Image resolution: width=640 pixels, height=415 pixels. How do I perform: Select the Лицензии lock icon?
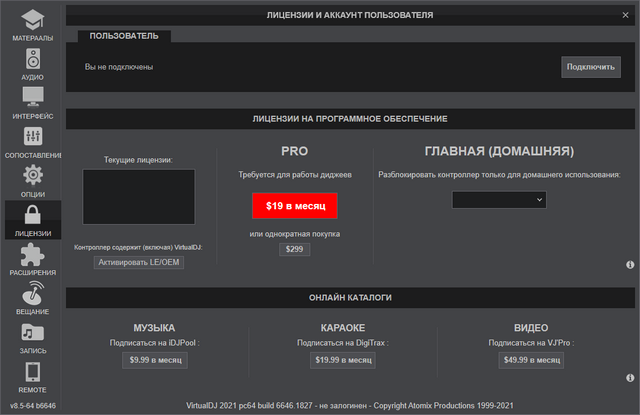click(x=32, y=219)
